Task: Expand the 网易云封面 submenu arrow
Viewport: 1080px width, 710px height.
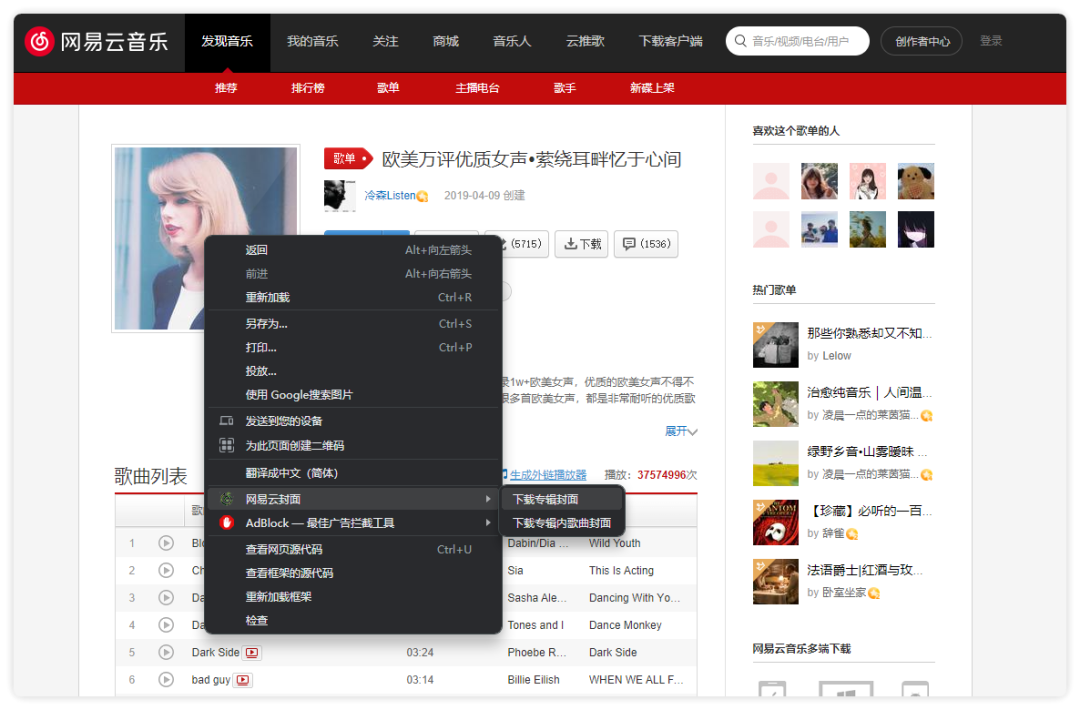Action: pyautogui.click(x=488, y=499)
